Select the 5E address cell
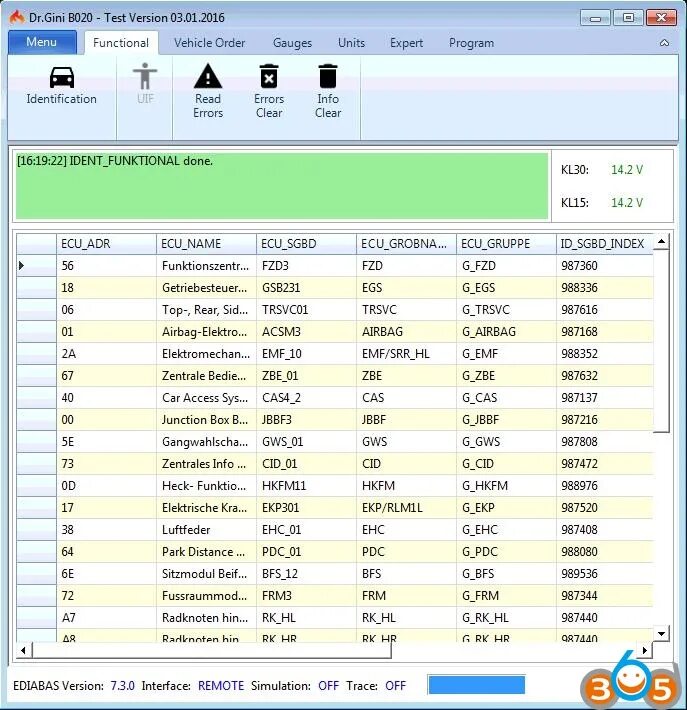The width and height of the screenshot is (687, 710). click(106, 441)
